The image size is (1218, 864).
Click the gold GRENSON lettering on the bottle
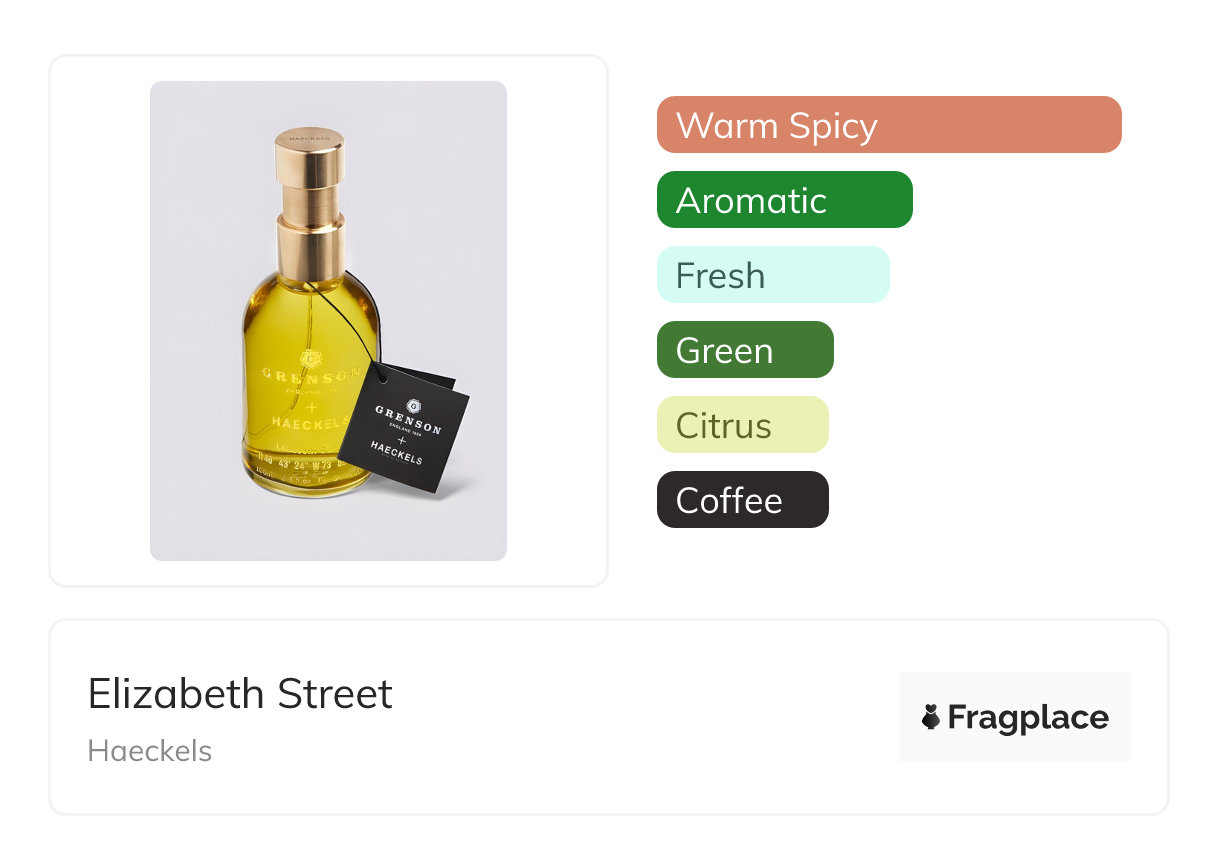[x=308, y=375]
